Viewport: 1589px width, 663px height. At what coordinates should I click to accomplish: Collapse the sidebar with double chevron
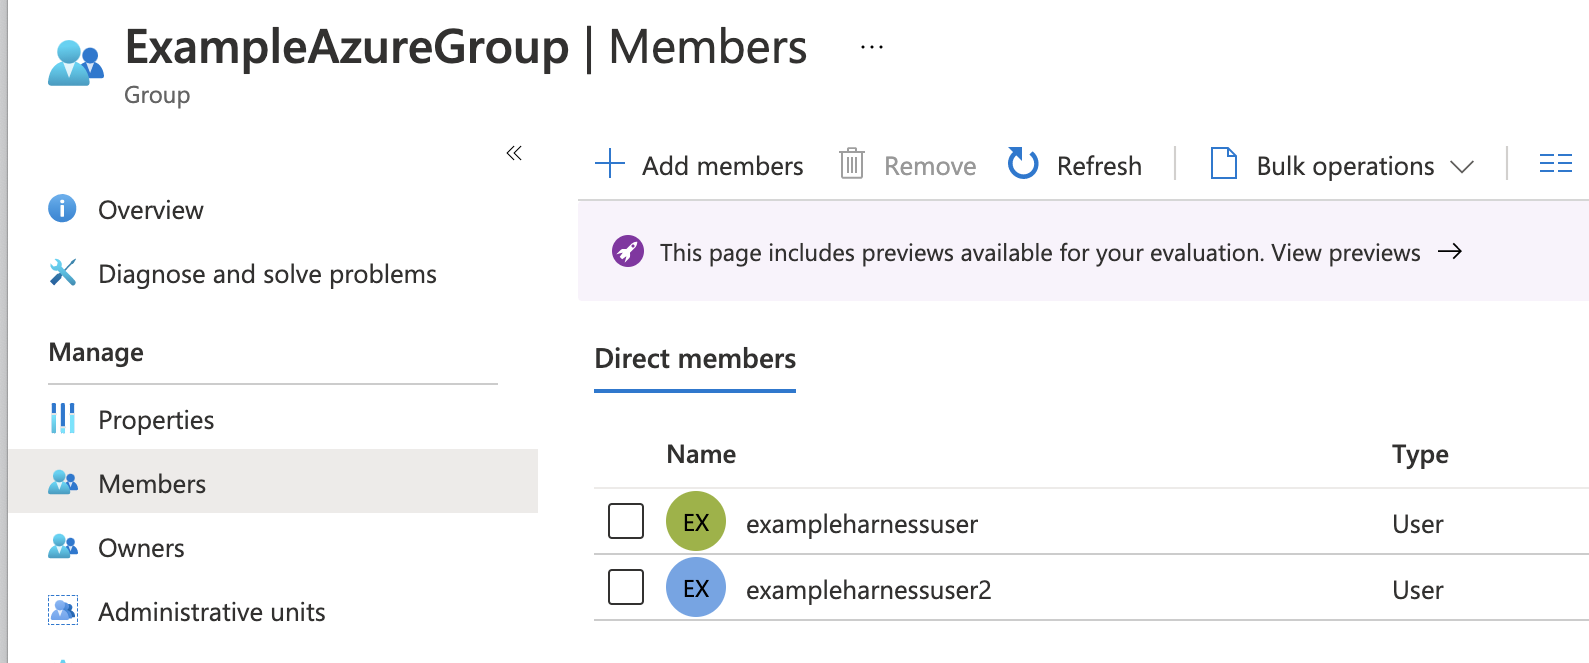pos(514,153)
